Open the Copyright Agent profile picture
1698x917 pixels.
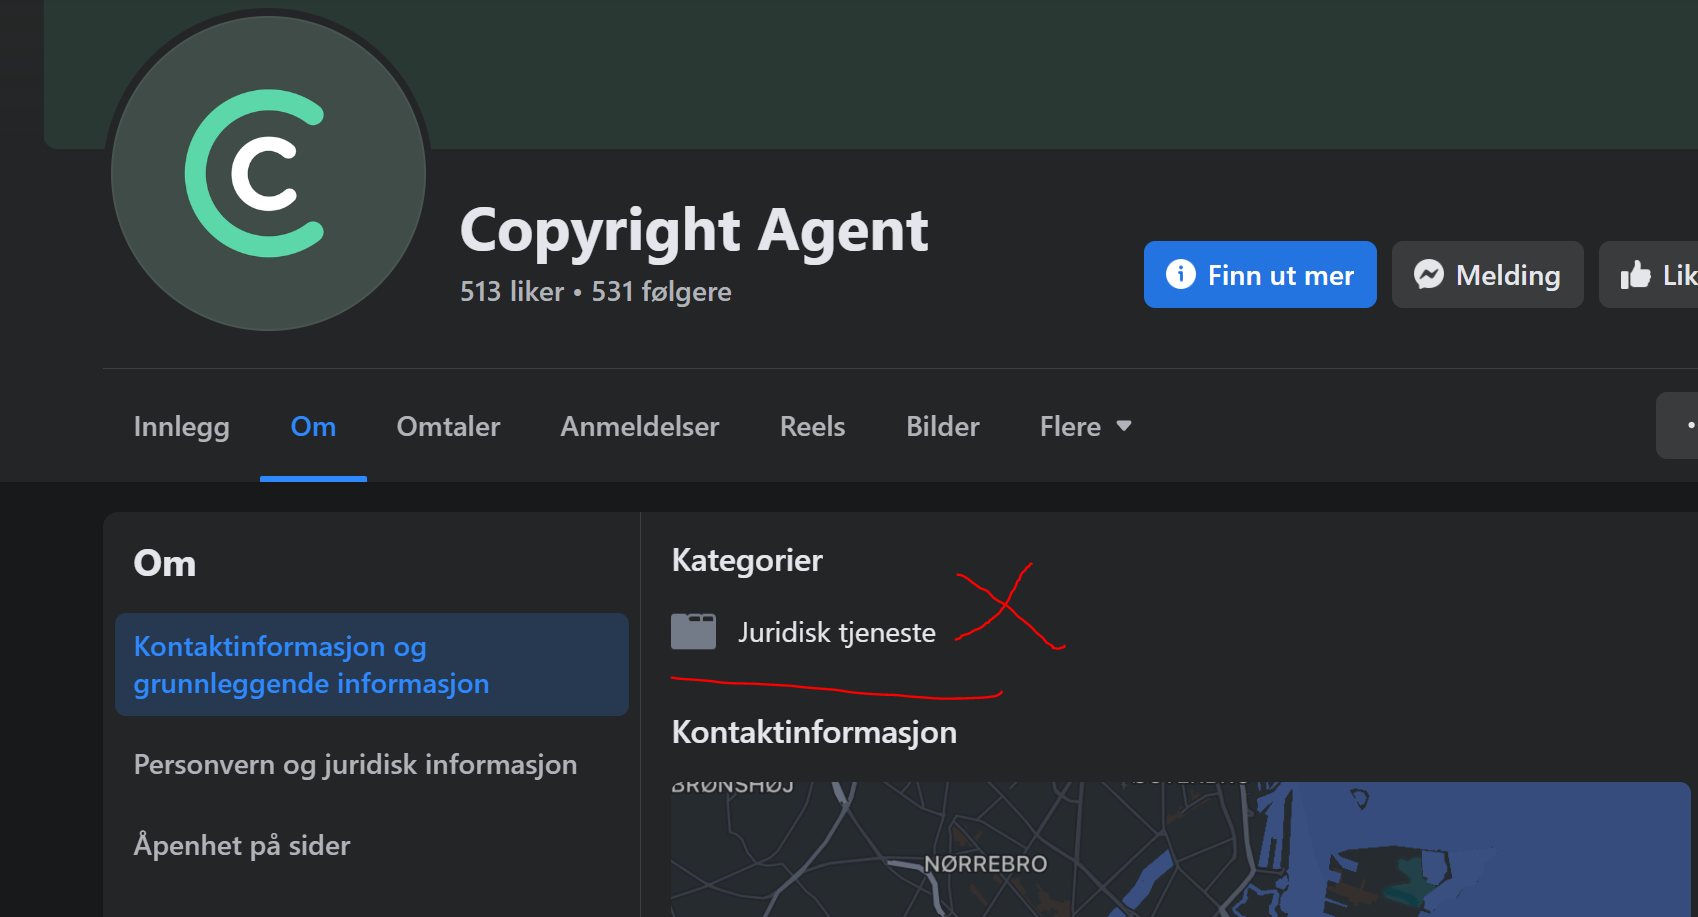point(268,173)
